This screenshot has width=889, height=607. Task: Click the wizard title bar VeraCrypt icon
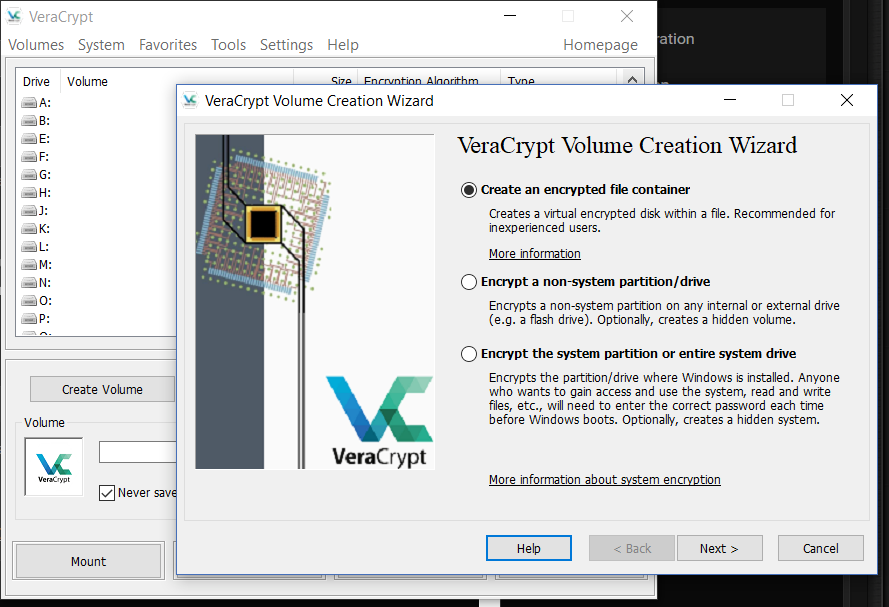point(190,100)
